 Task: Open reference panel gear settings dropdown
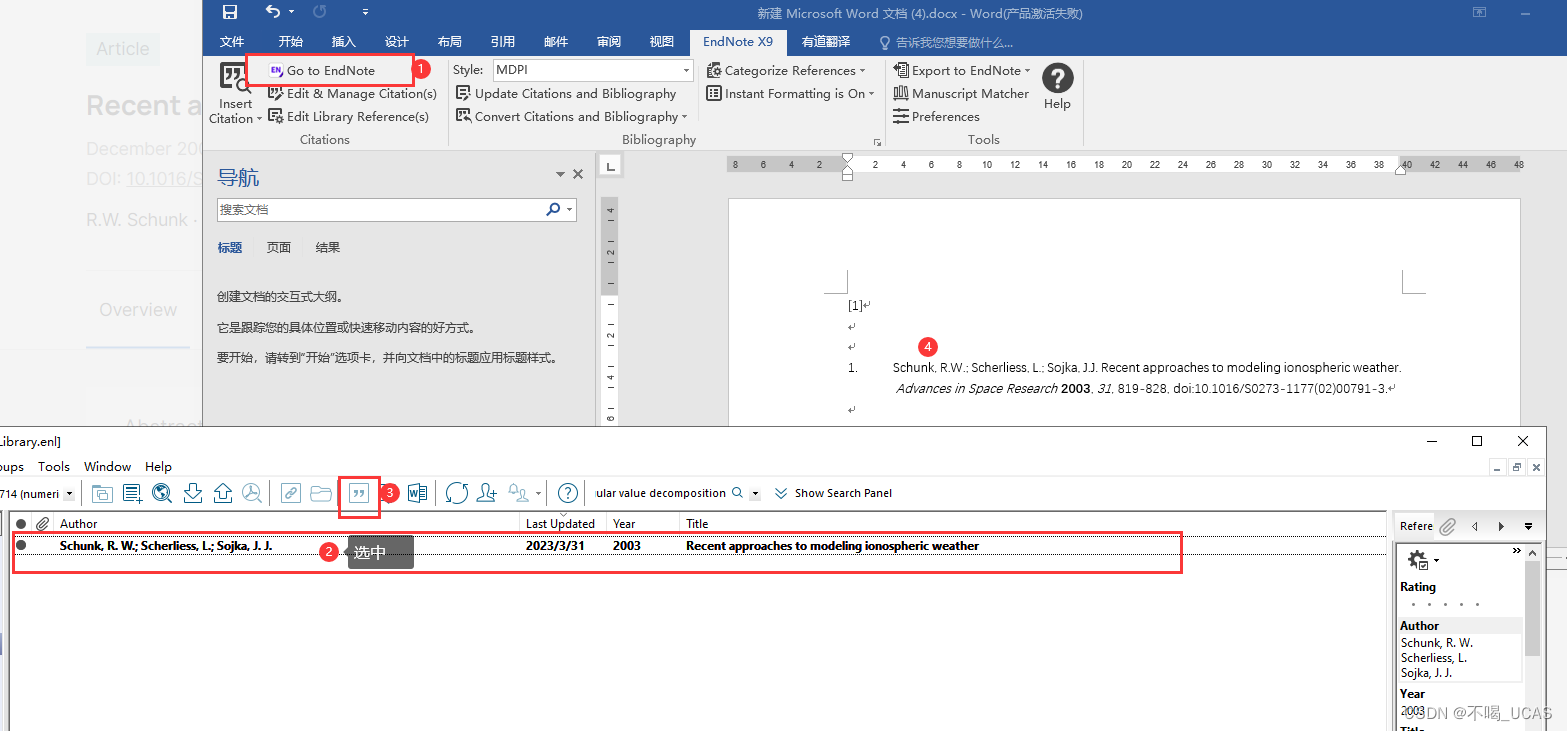[x=1423, y=560]
